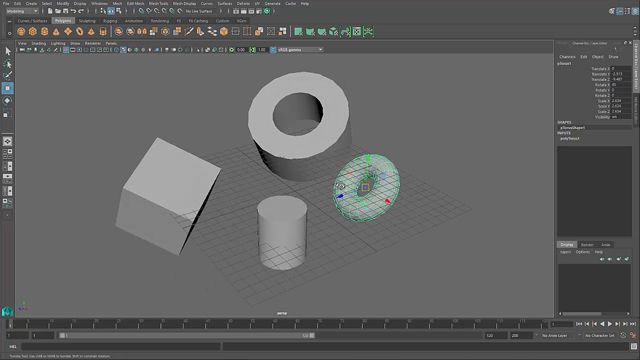
Task: Create a polygon cone from the shelf
Action: pos(56,31)
